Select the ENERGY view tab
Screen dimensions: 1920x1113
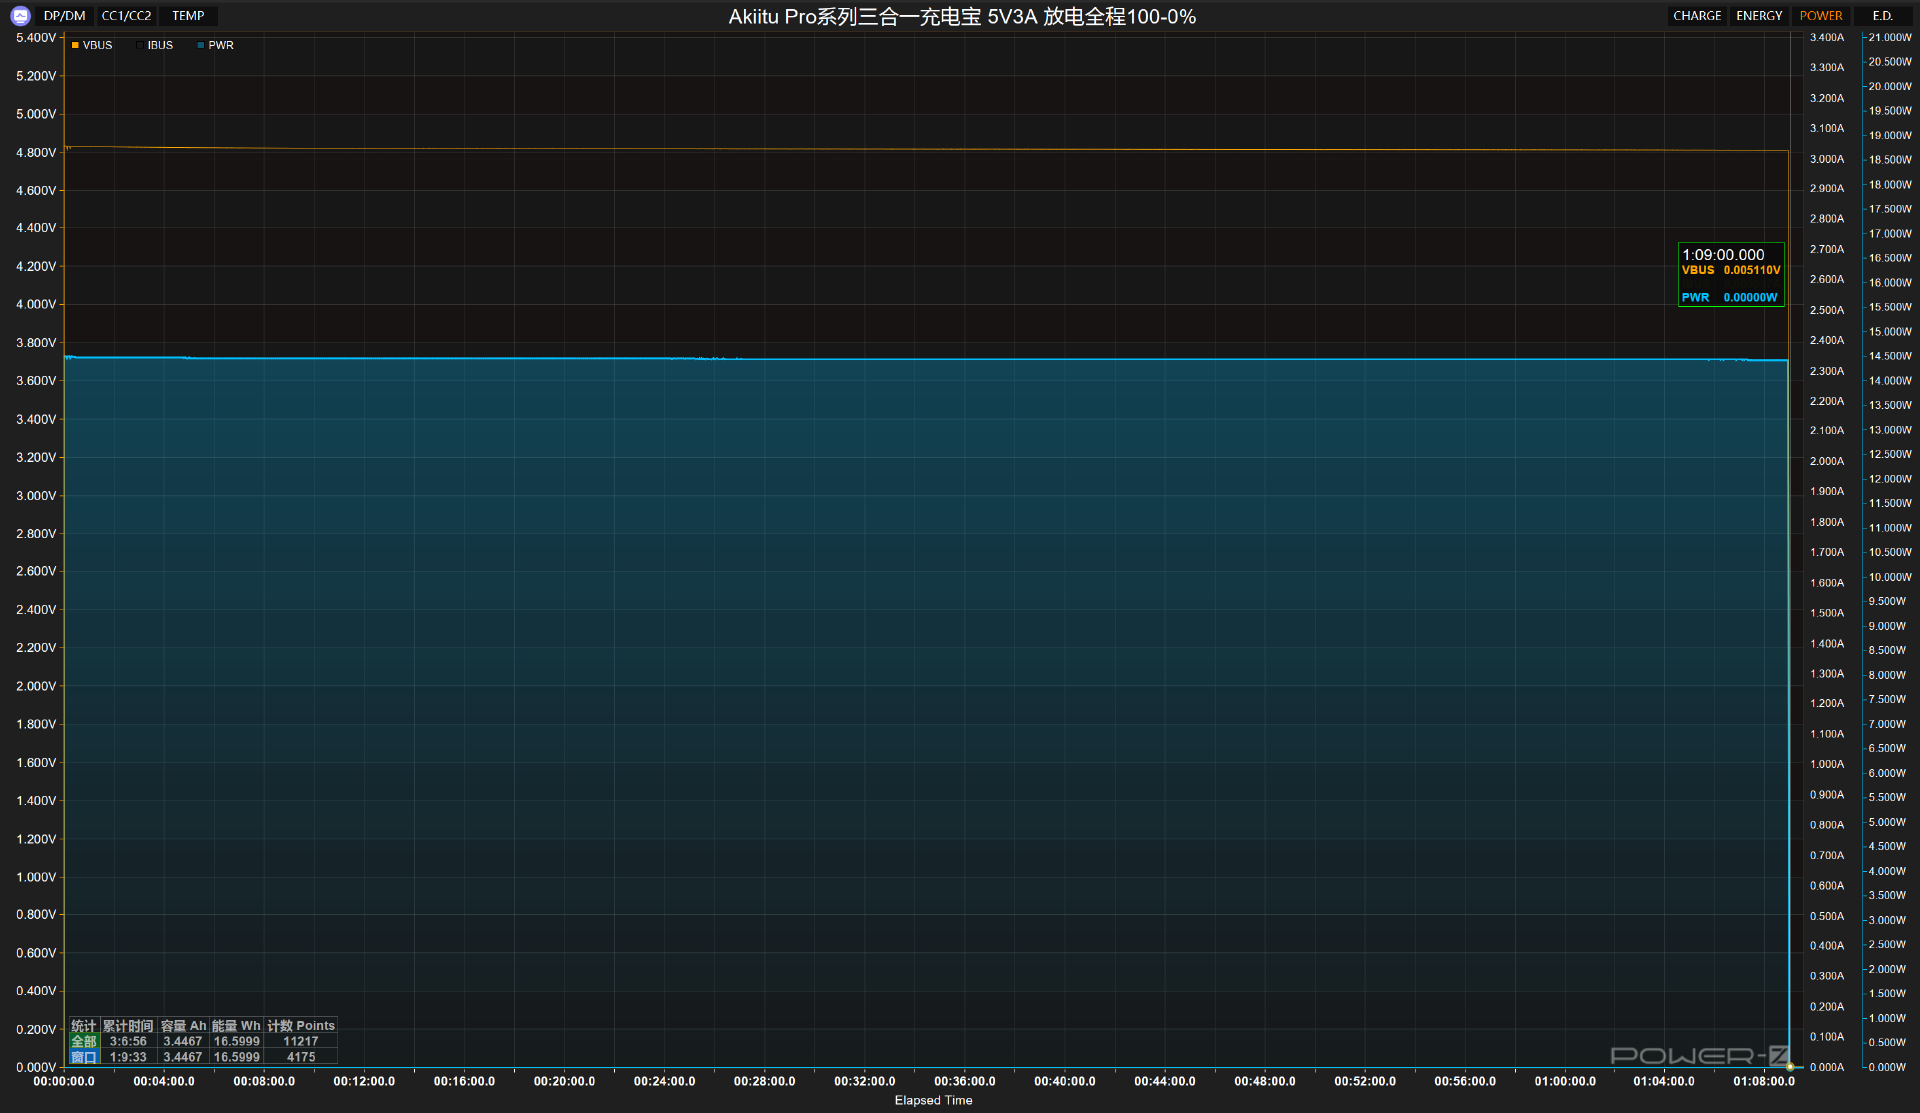click(x=1759, y=16)
